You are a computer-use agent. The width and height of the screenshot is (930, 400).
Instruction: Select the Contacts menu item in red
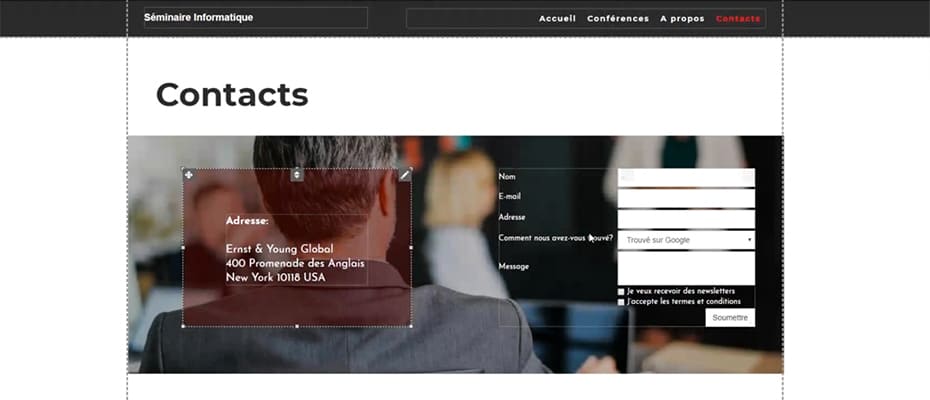(x=738, y=18)
